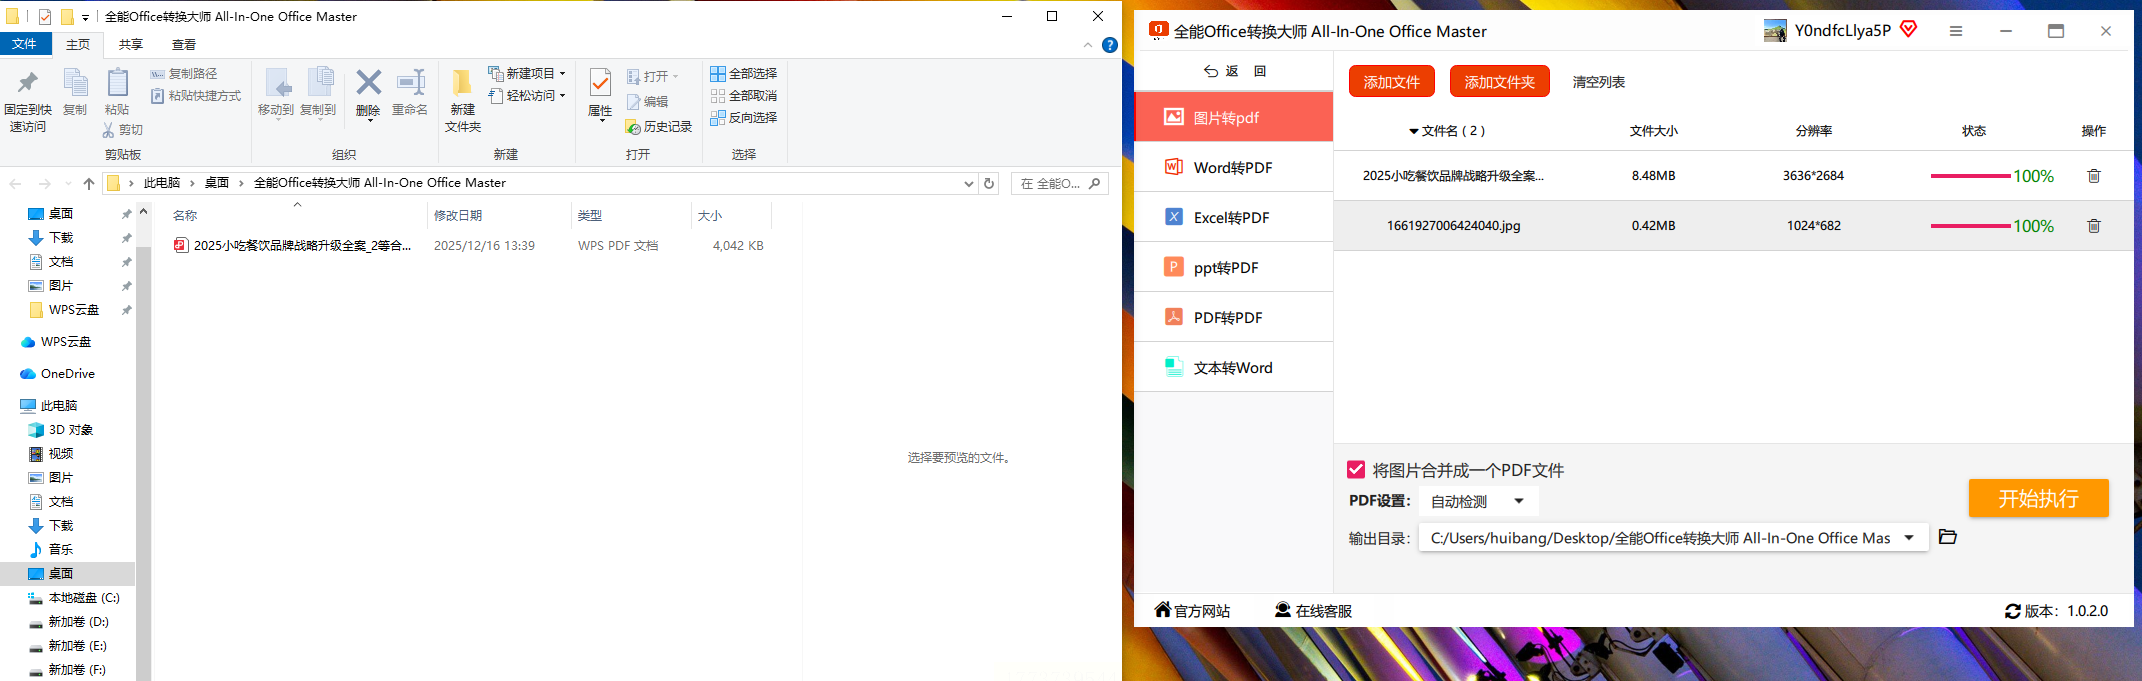Switch to the 查看 ribbon tab
Image resolution: width=2142 pixels, height=681 pixels.
tap(184, 44)
